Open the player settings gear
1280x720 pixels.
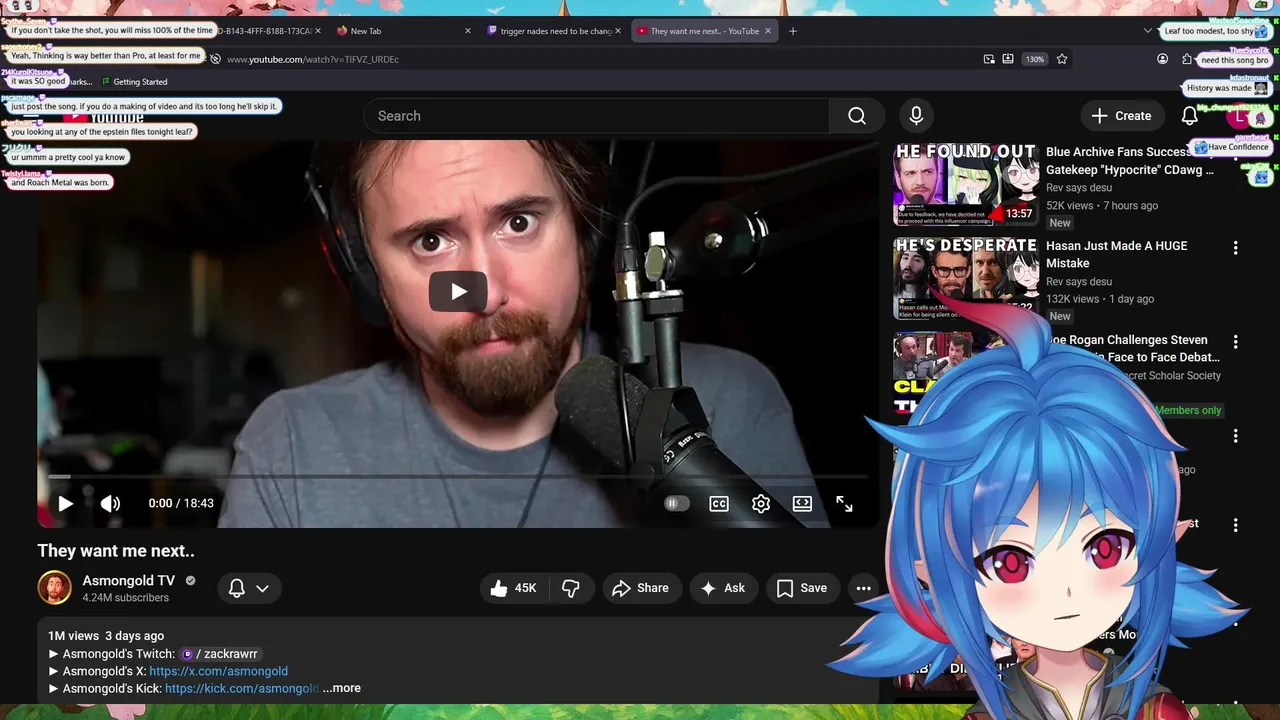[x=761, y=503]
